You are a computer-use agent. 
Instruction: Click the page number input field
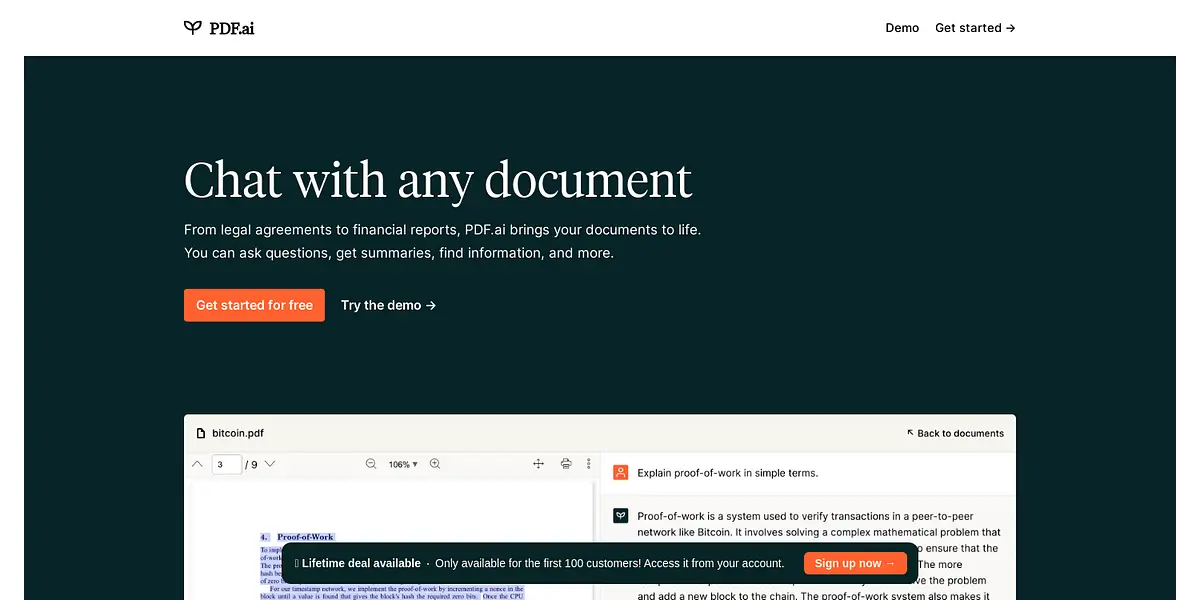tap(227, 464)
